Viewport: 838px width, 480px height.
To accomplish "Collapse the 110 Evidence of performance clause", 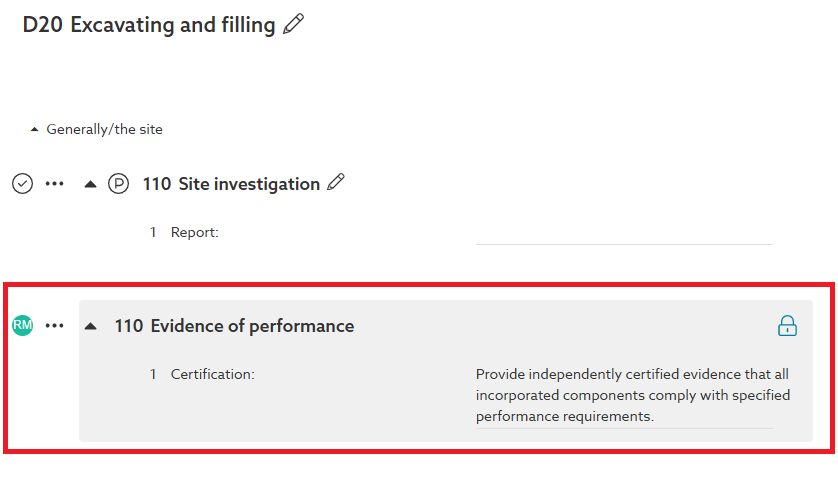I will [x=91, y=326].
